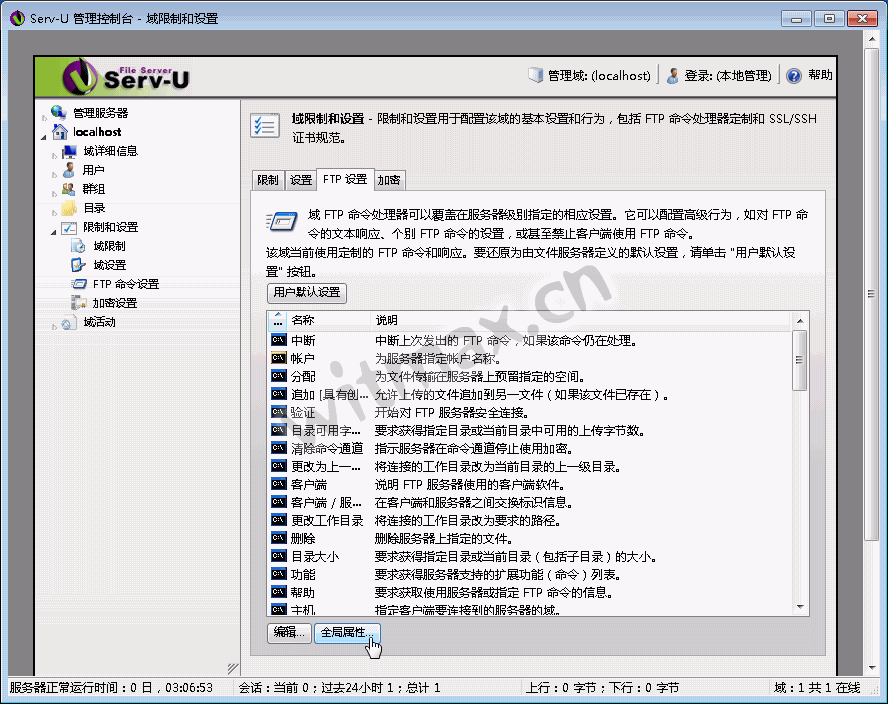Click the main window scrollbar thumb
Screen dimensions: 888x704
pos(871,293)
